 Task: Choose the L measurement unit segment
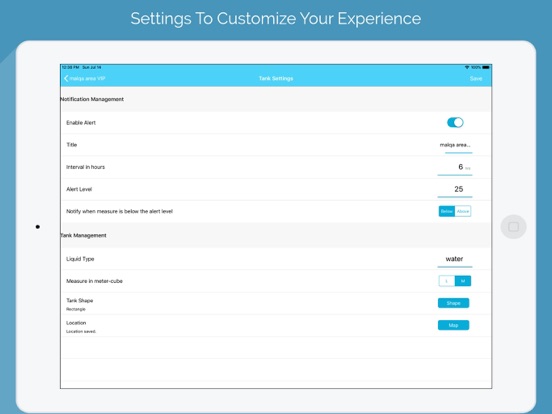click(447, 281)
